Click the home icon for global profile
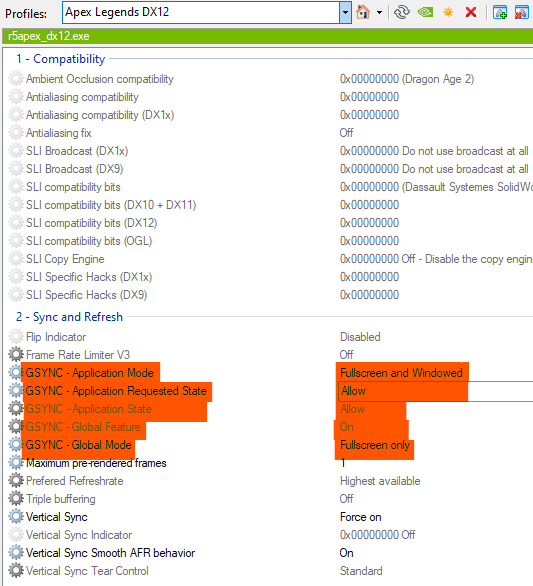The image size is (533, 586). pyautogui.click(x=363, y=12)
